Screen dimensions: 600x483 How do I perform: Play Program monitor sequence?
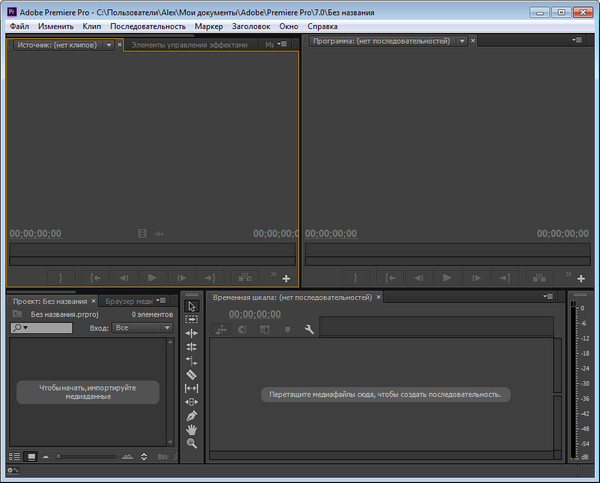[x=447, y=277]
